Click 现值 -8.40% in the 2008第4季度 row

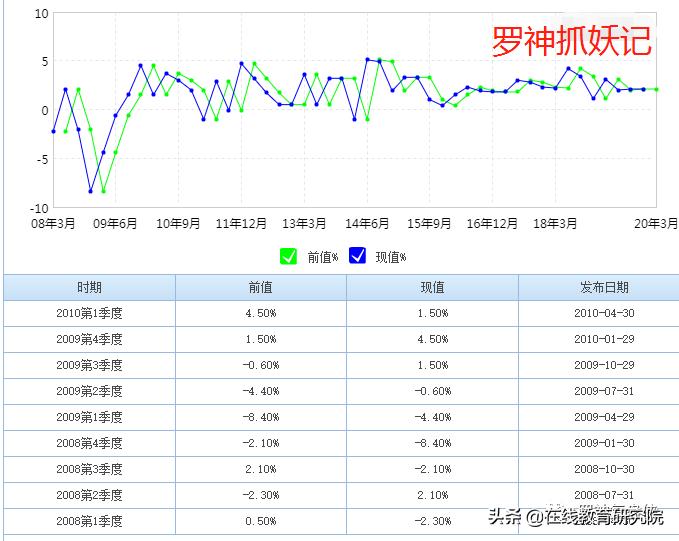[x=433, y=443]
